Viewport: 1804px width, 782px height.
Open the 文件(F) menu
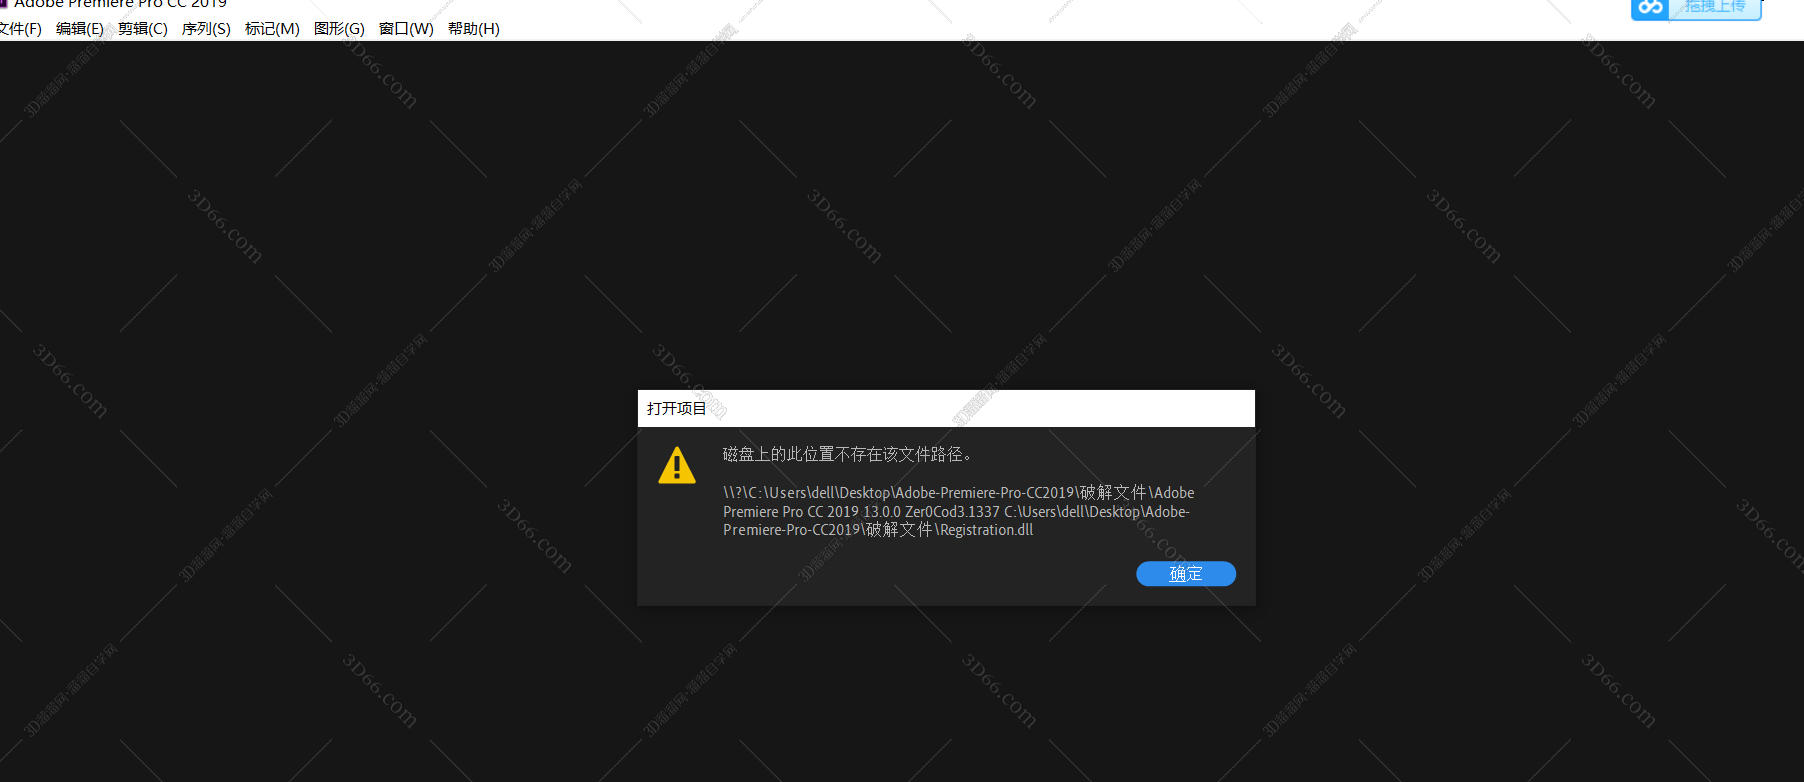[x=20, y=29]
